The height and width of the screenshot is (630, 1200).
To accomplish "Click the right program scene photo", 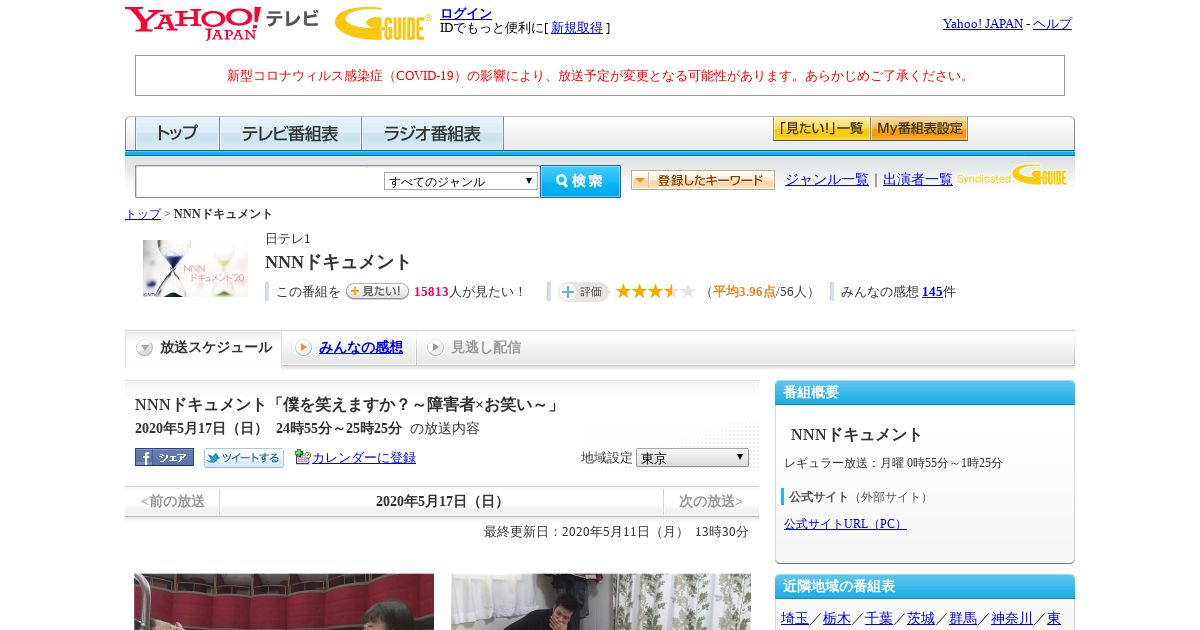I will click(601, 602).
